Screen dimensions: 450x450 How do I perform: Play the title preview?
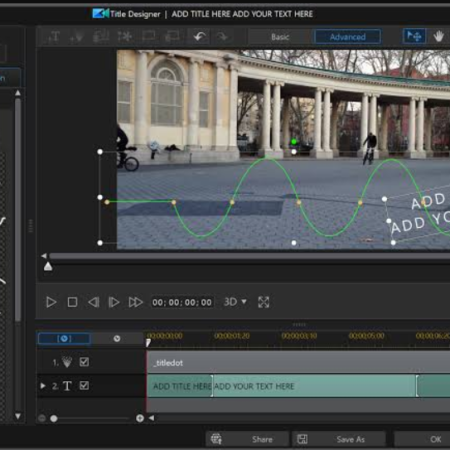[51, 302]
